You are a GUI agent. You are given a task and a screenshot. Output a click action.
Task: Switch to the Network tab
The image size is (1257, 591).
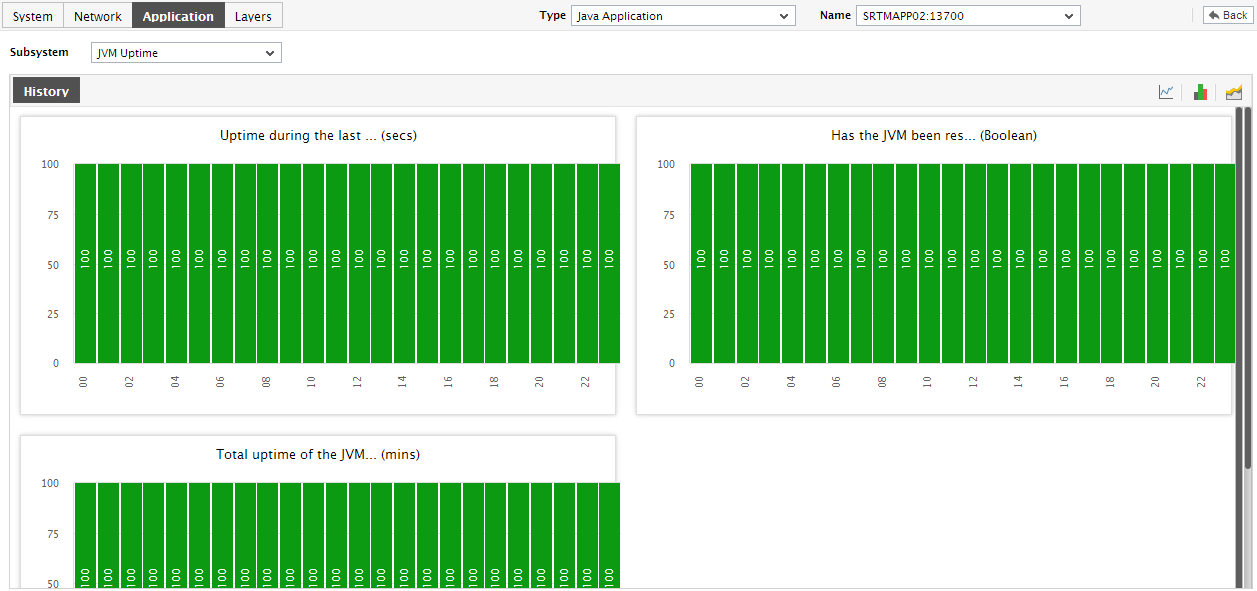click(x=98, y=16)
